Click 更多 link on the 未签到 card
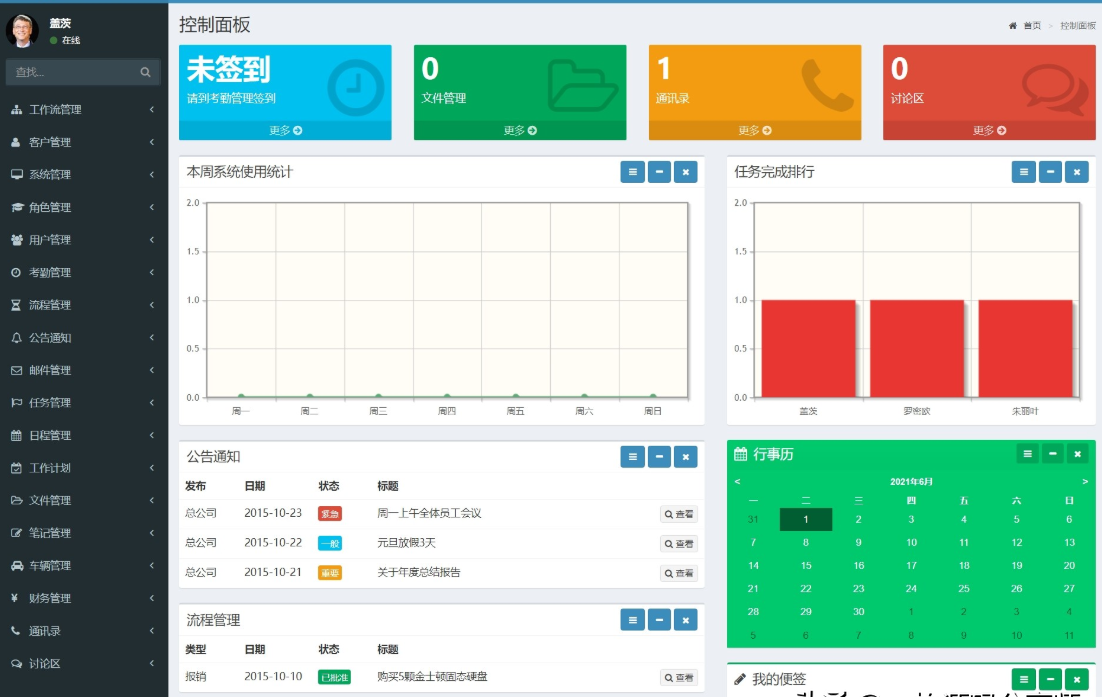This screenshot has width=1102, height=697. (285, 131)
